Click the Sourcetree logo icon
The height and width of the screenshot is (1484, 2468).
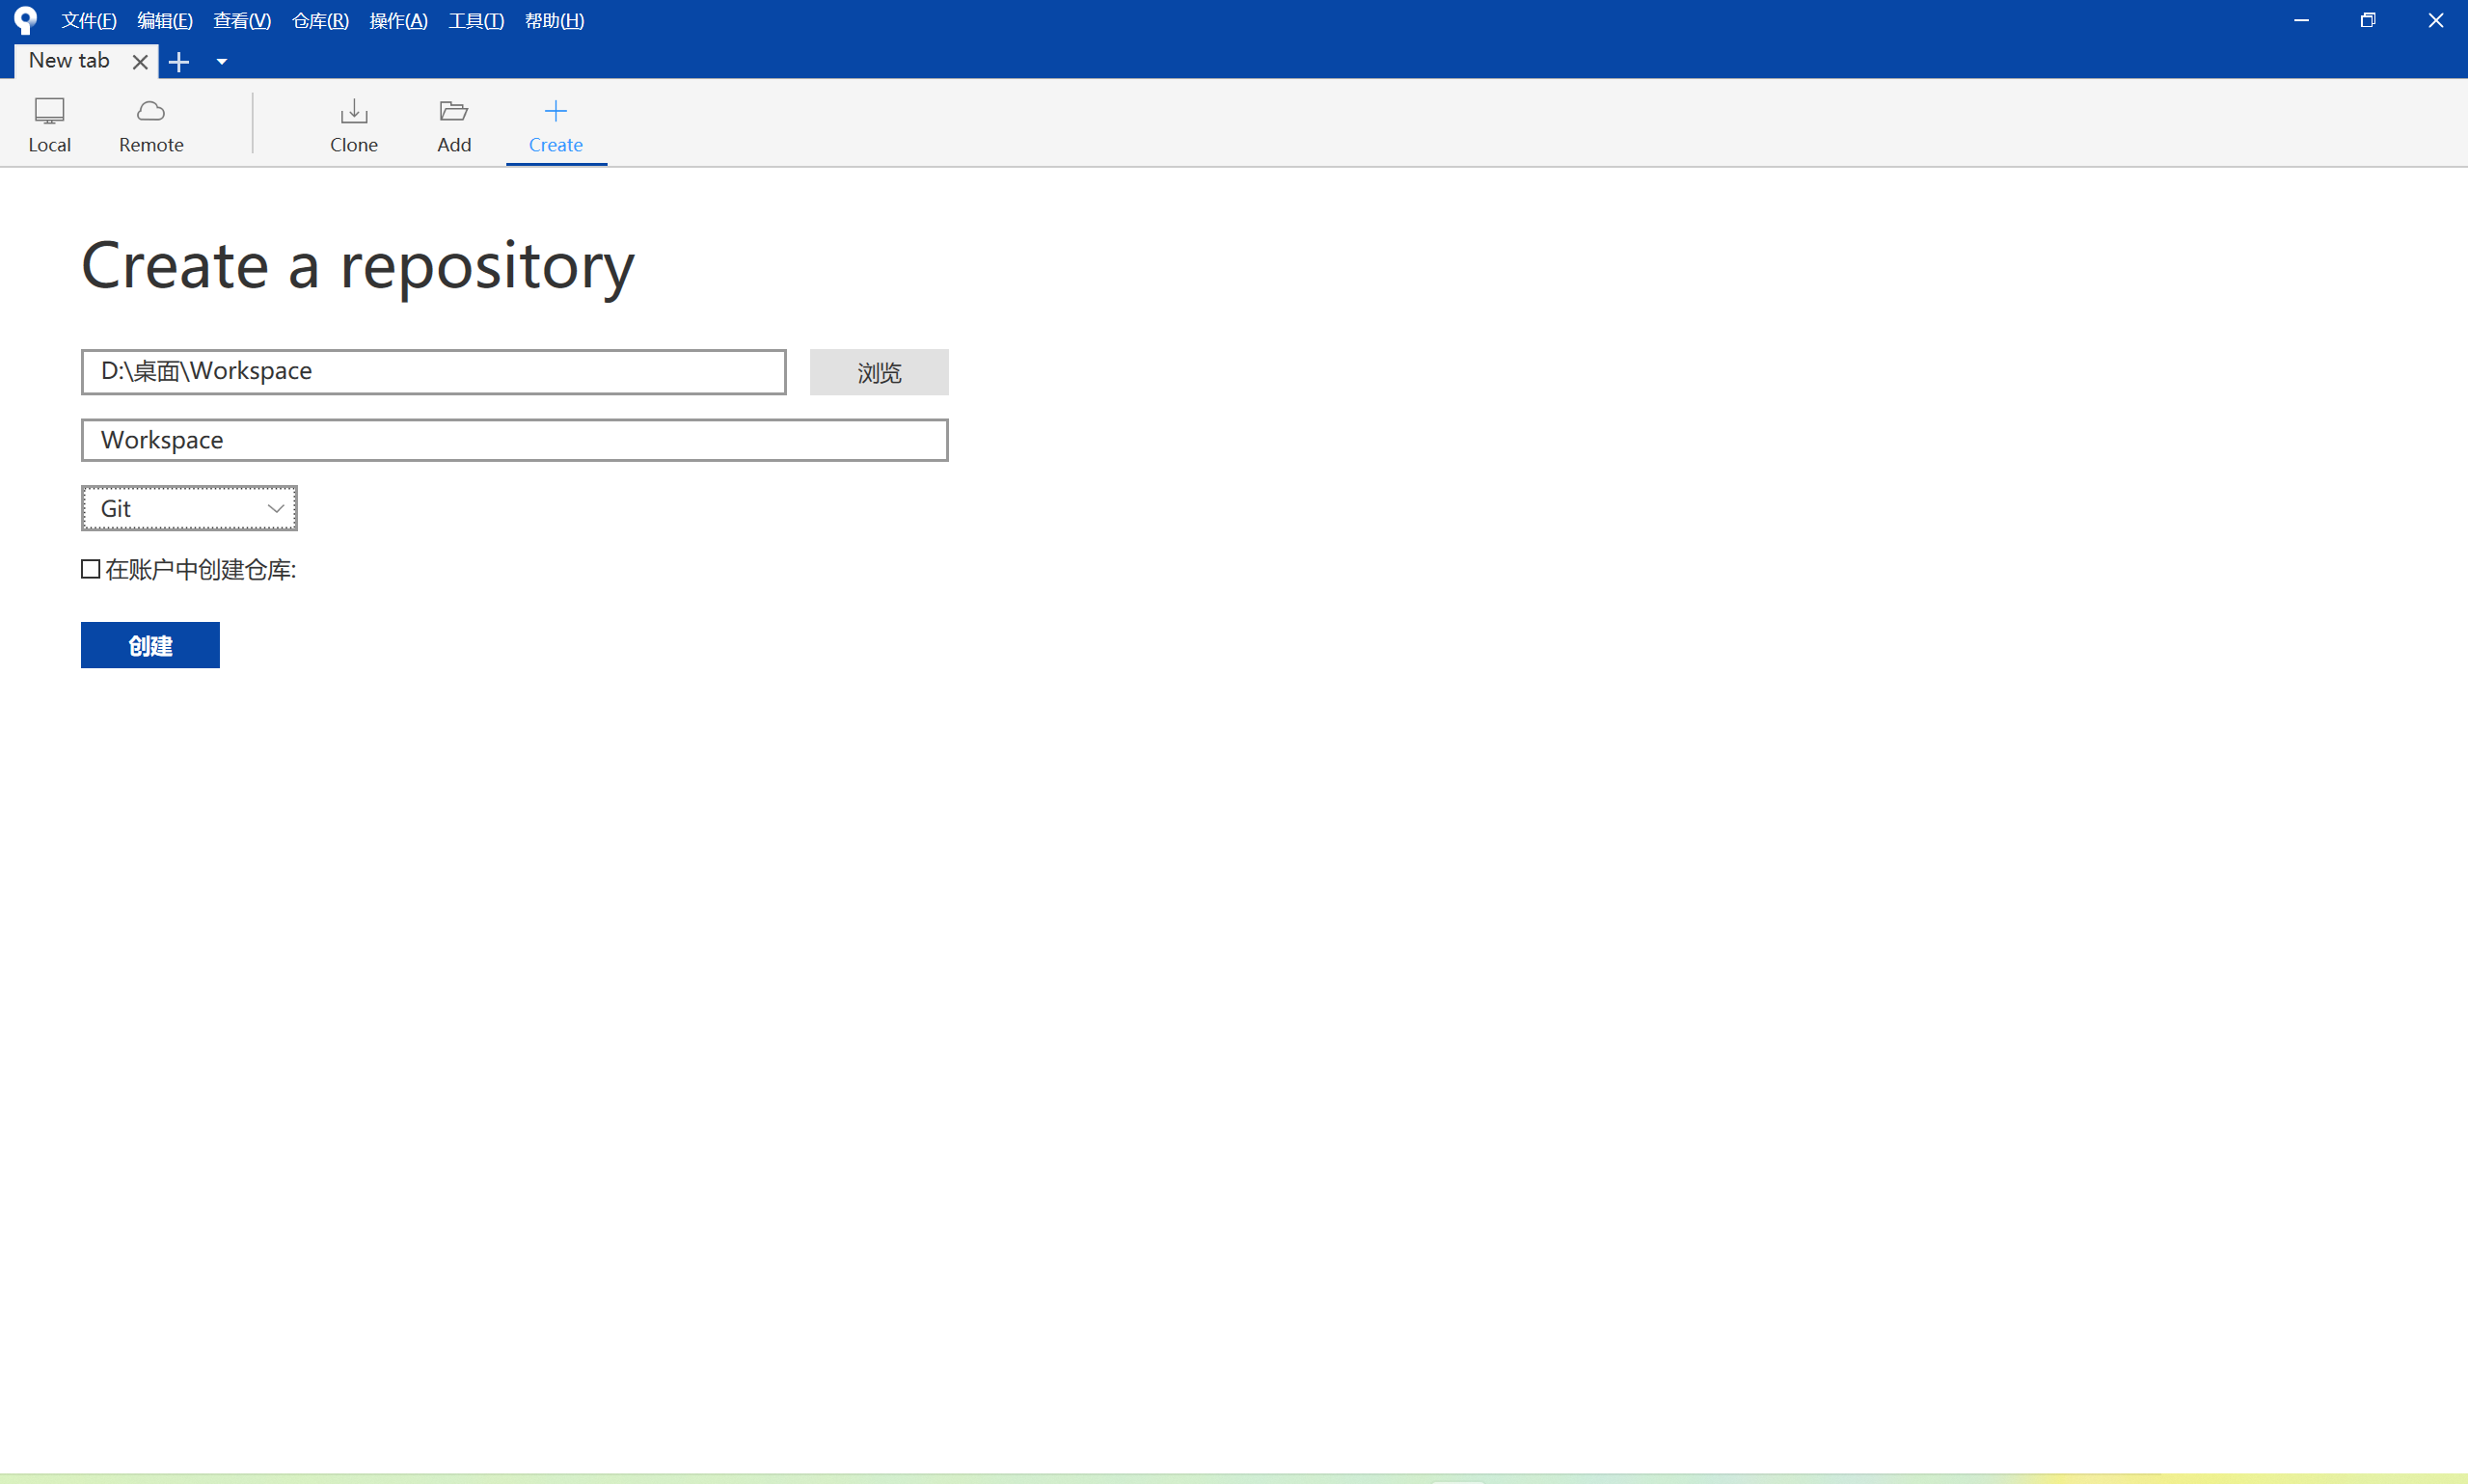26,20
